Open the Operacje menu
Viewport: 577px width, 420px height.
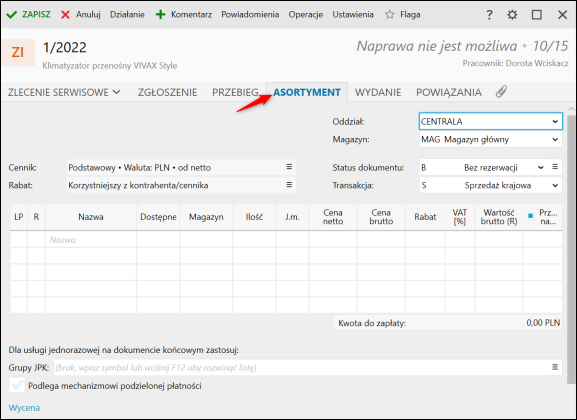pyautogui.click(x=306, y=15)
